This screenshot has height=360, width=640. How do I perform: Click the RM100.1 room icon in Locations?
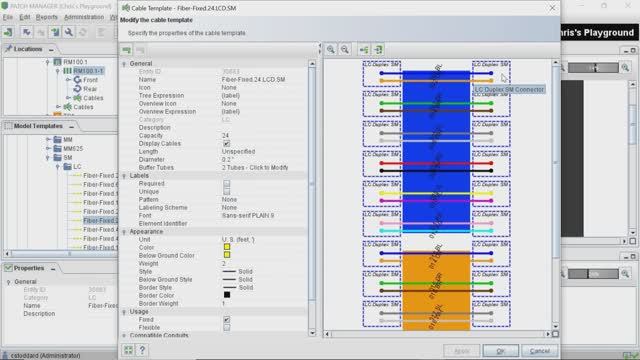[58, 62]
